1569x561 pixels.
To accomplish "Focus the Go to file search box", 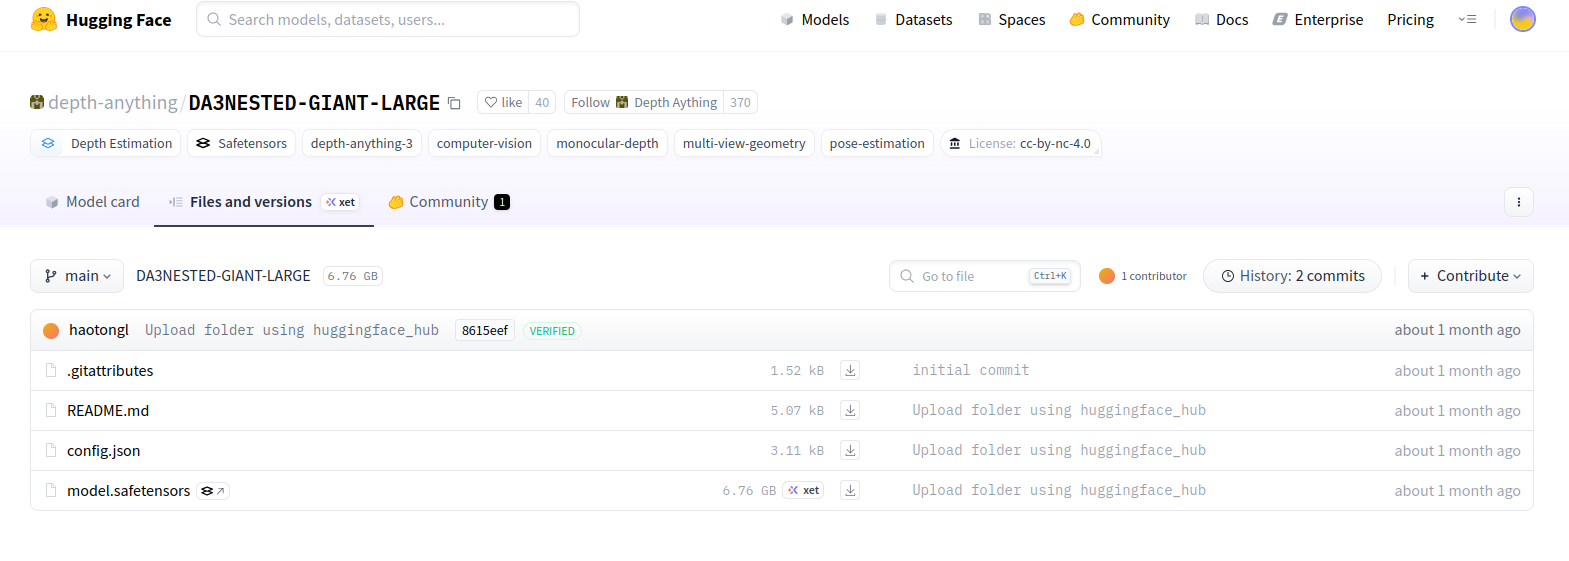I will (x=985, y=276).
